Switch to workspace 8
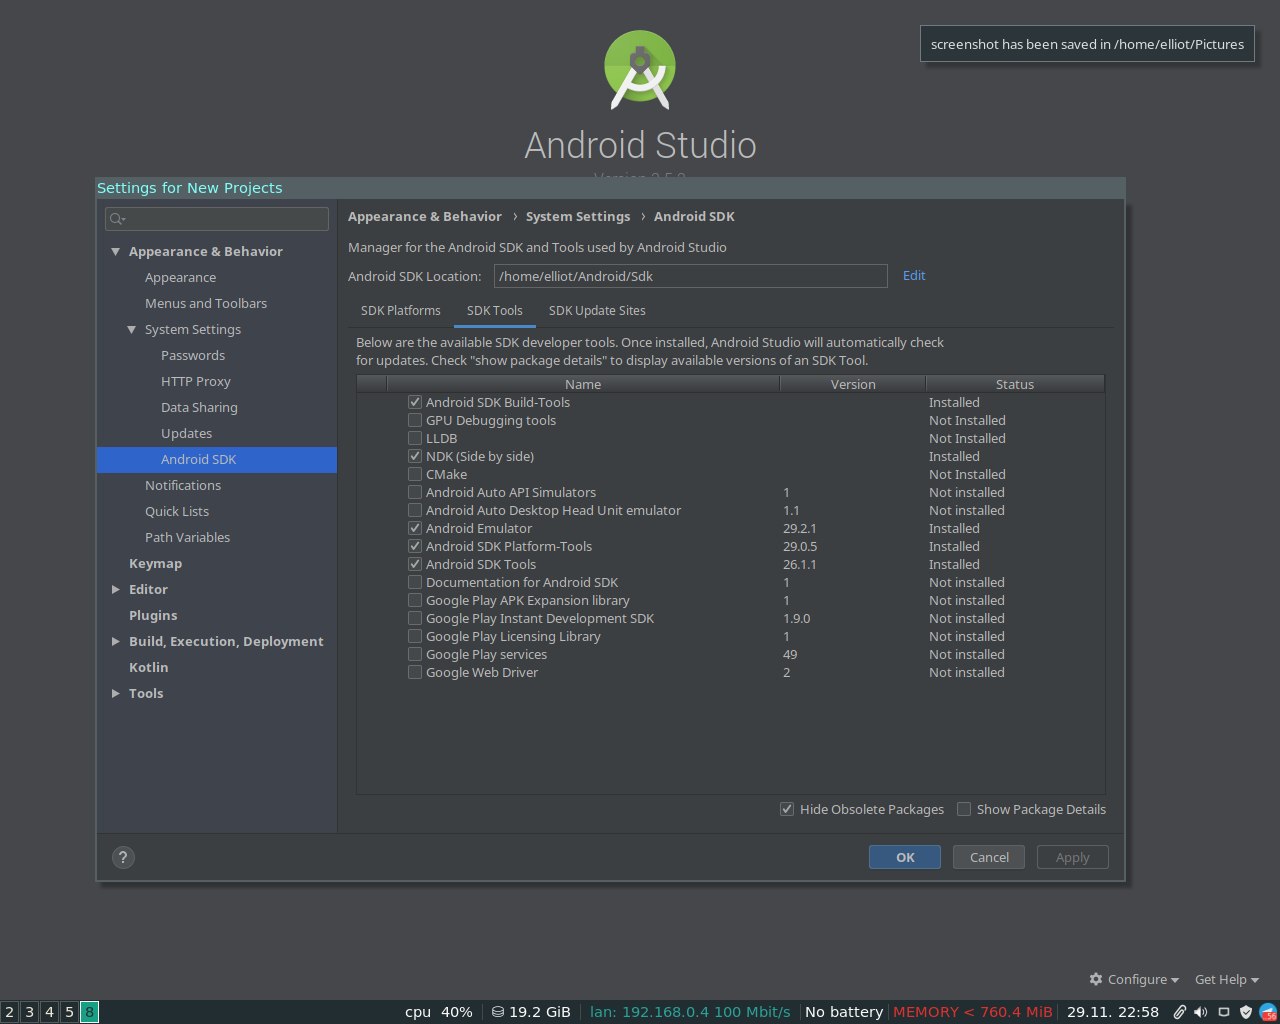Image resolution: width=1280 pixels, height=1024 pixels. [x=89, y=1012]
